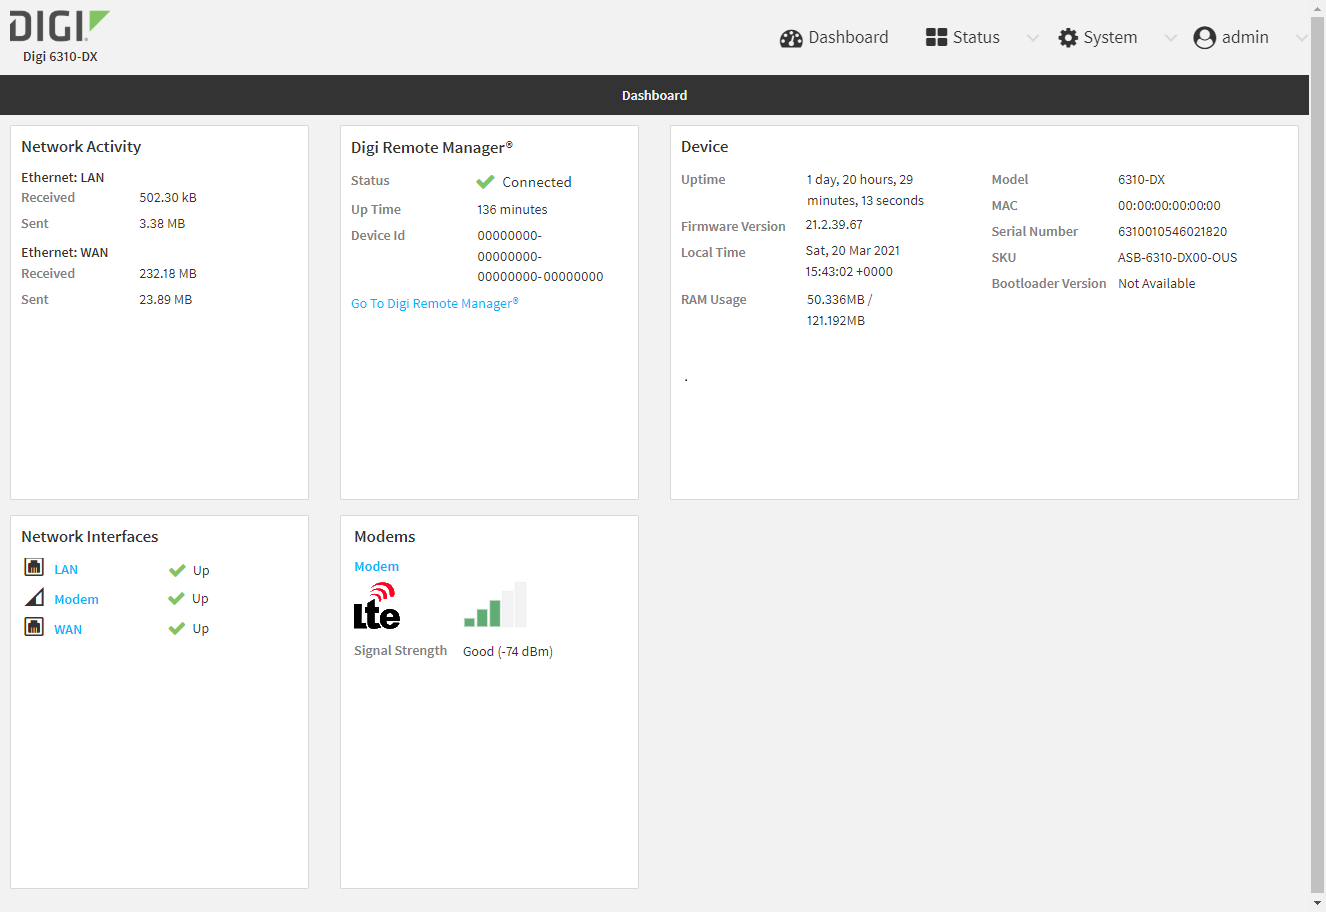Click the Network Activity heading

(x=81, y=146)
